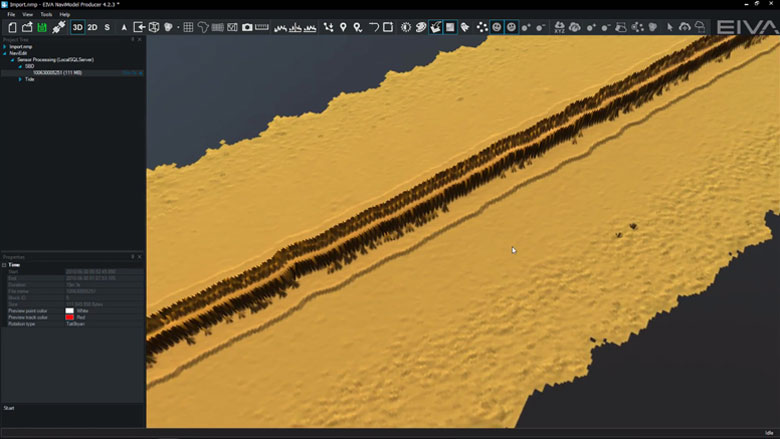
Task: Click the camera screenshot icon
Action: tap(247, 27)
